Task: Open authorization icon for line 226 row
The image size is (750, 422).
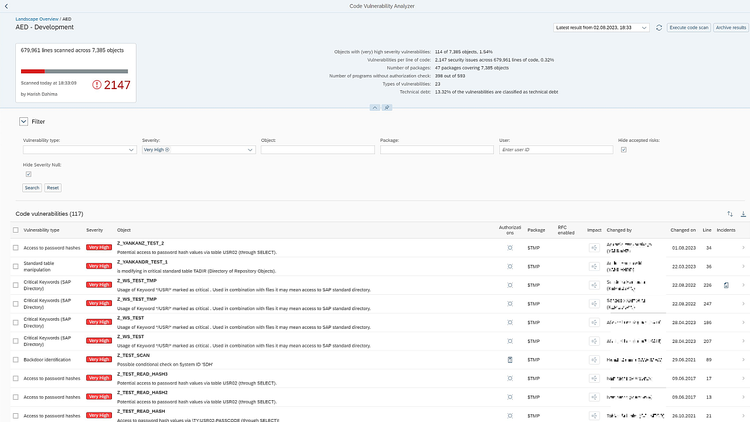Action: 510,285
